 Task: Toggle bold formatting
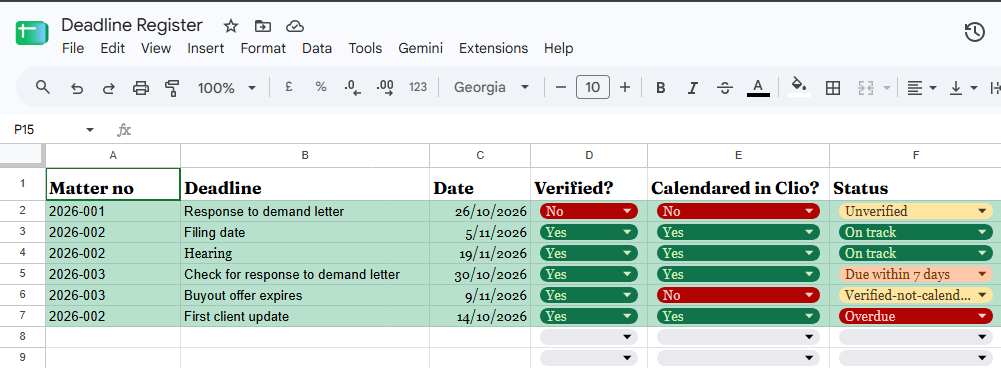(x=661, y=88)
